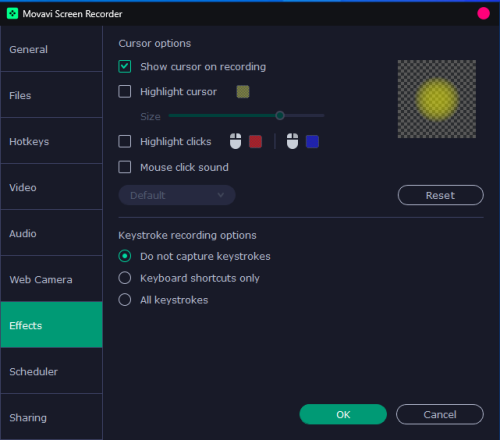This screenshot has height=440, width=500.
Task: Click the Size label text
Action: (x=150, y=116)
